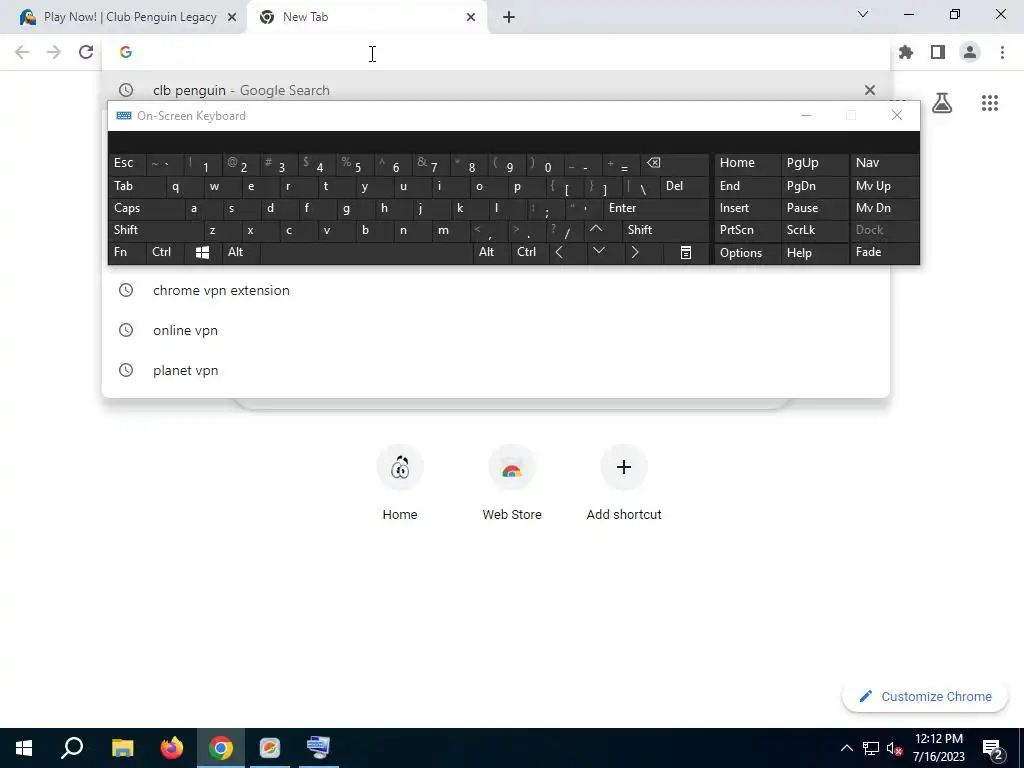Open the Windows Start menu
The width and height of the screenshot is (1024, 768).
pos(24,748)
